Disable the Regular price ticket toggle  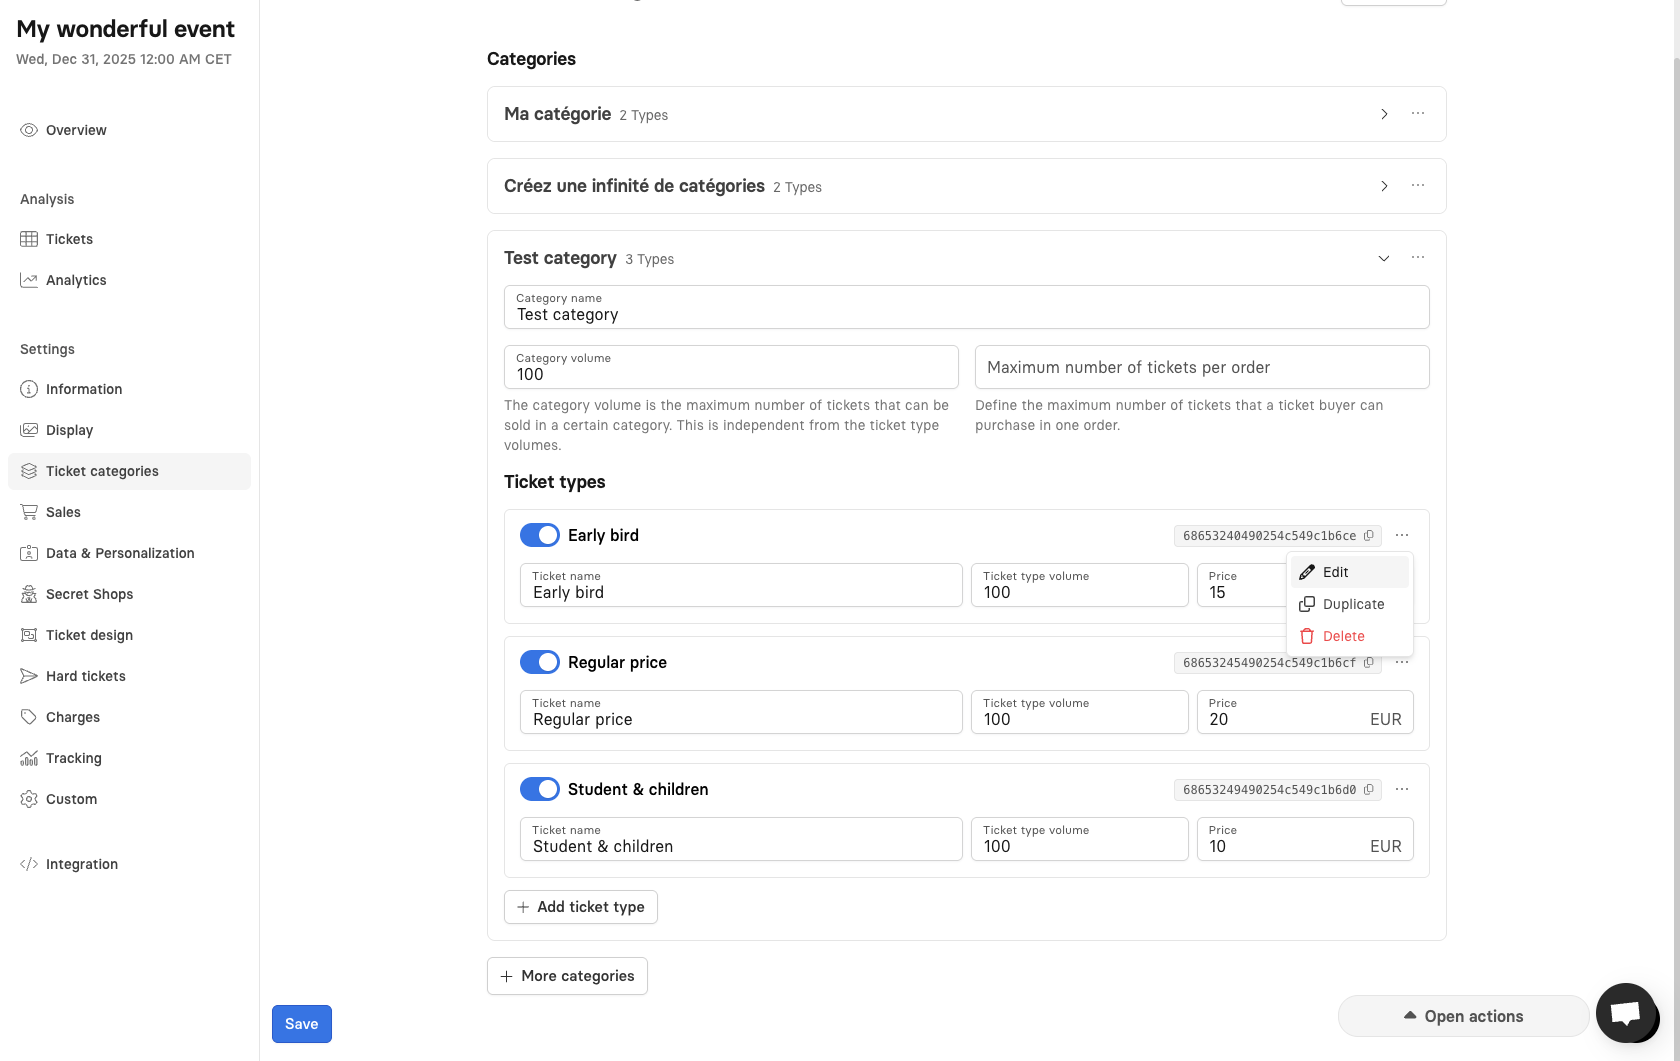540,663
